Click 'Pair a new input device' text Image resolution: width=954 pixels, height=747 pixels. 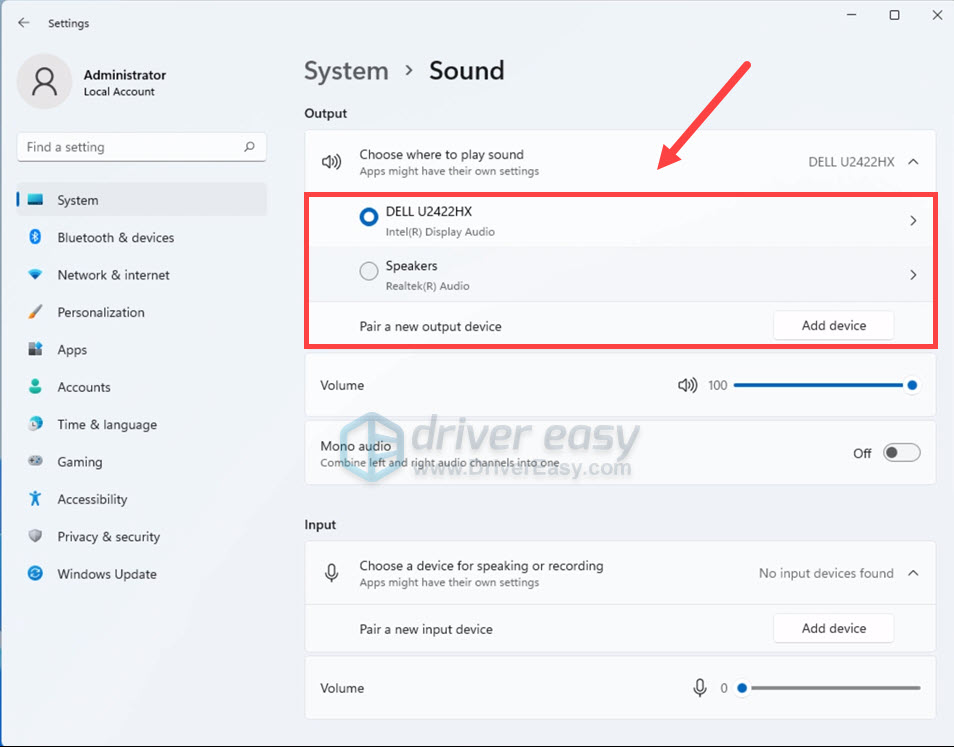(426, 629)
